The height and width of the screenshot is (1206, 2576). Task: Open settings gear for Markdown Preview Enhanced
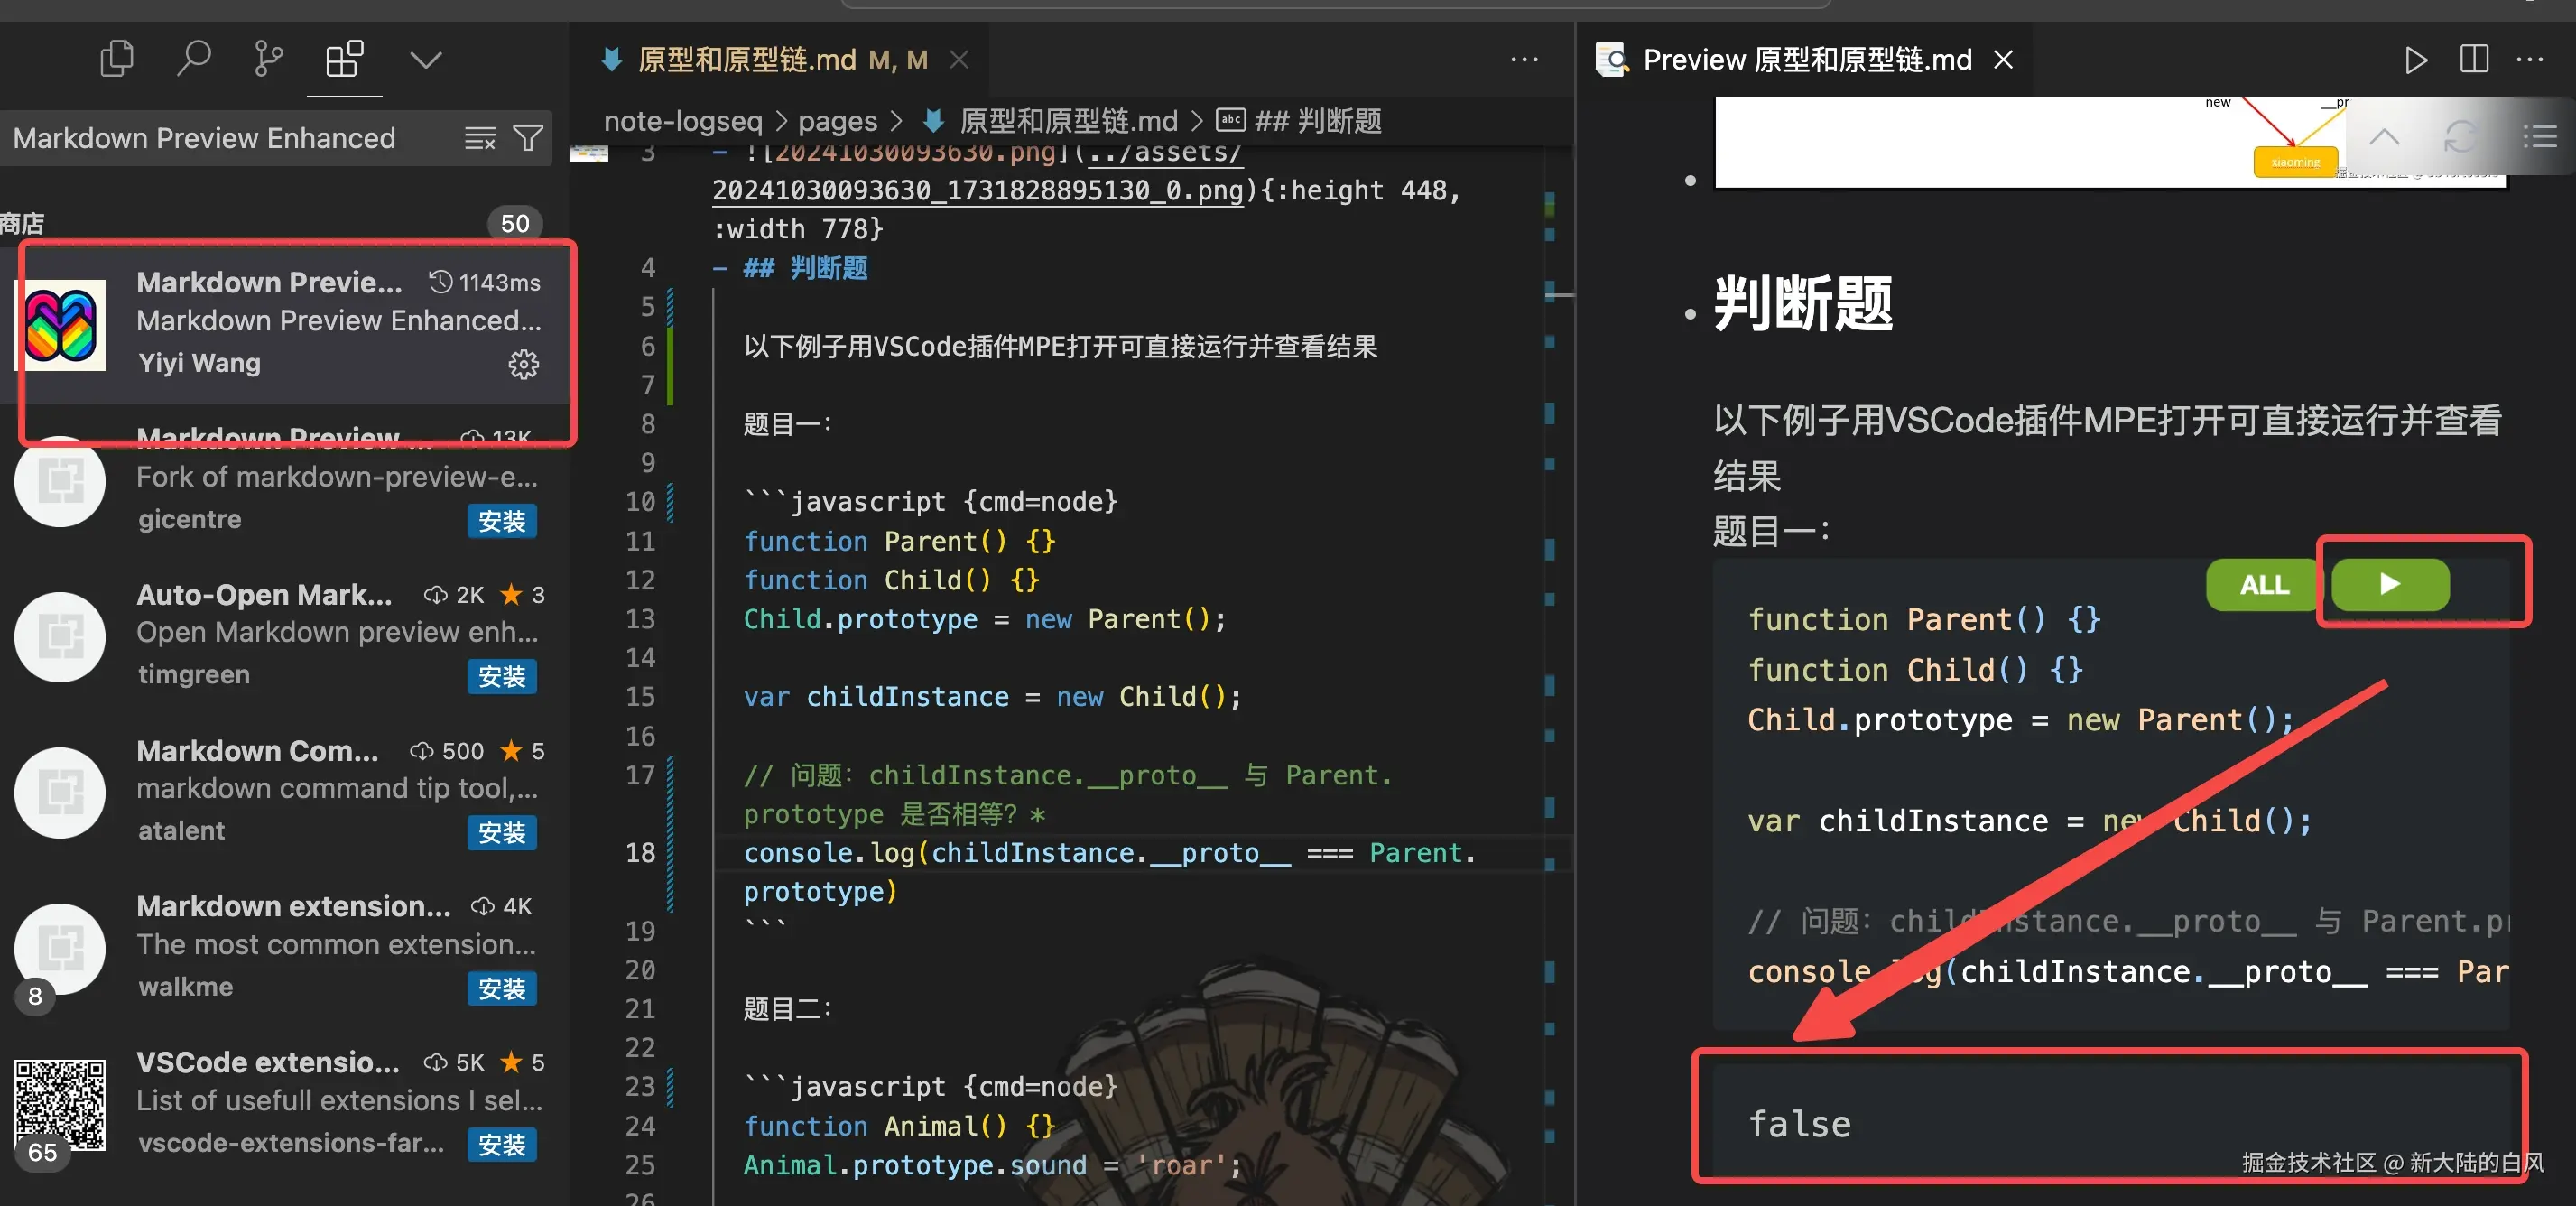(524, 364)
